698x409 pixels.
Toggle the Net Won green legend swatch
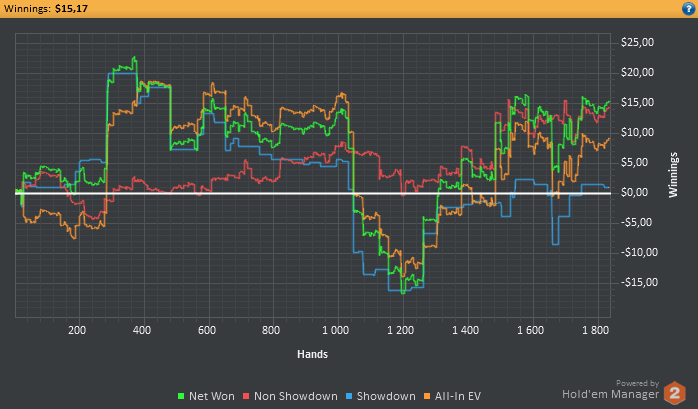(181, 396)
